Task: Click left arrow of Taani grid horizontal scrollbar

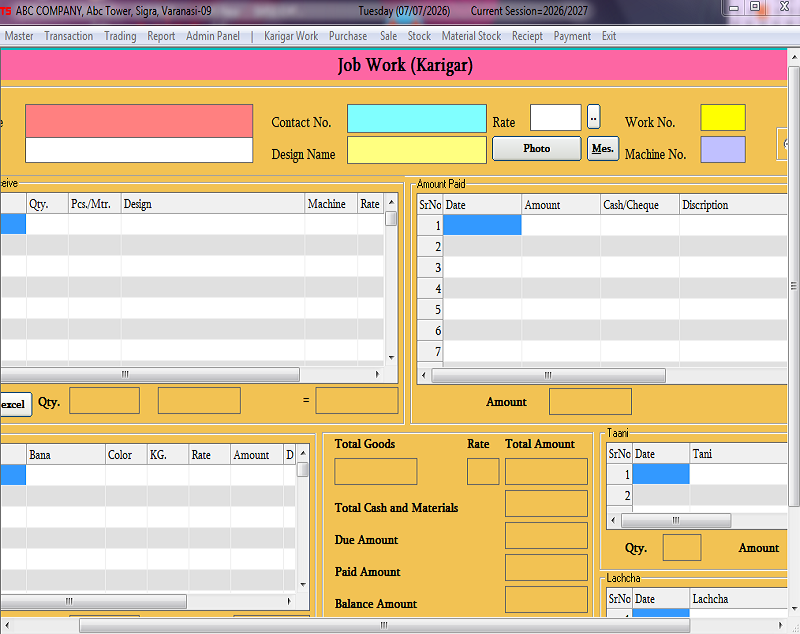Action: pos(613,520)
